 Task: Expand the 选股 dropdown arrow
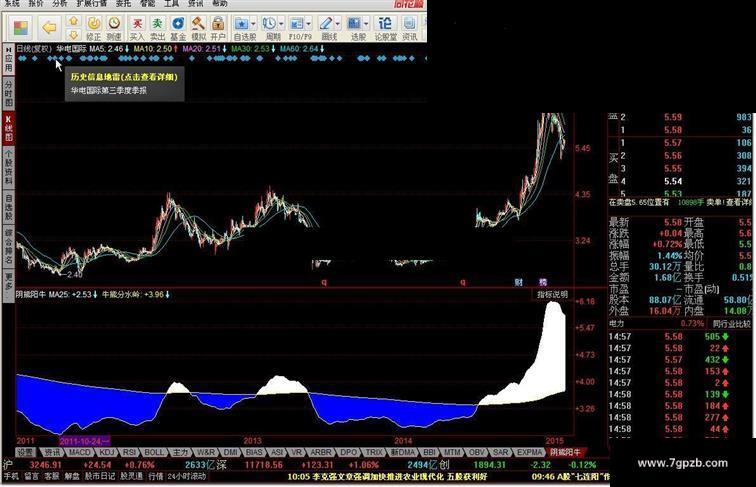point(366,23)
